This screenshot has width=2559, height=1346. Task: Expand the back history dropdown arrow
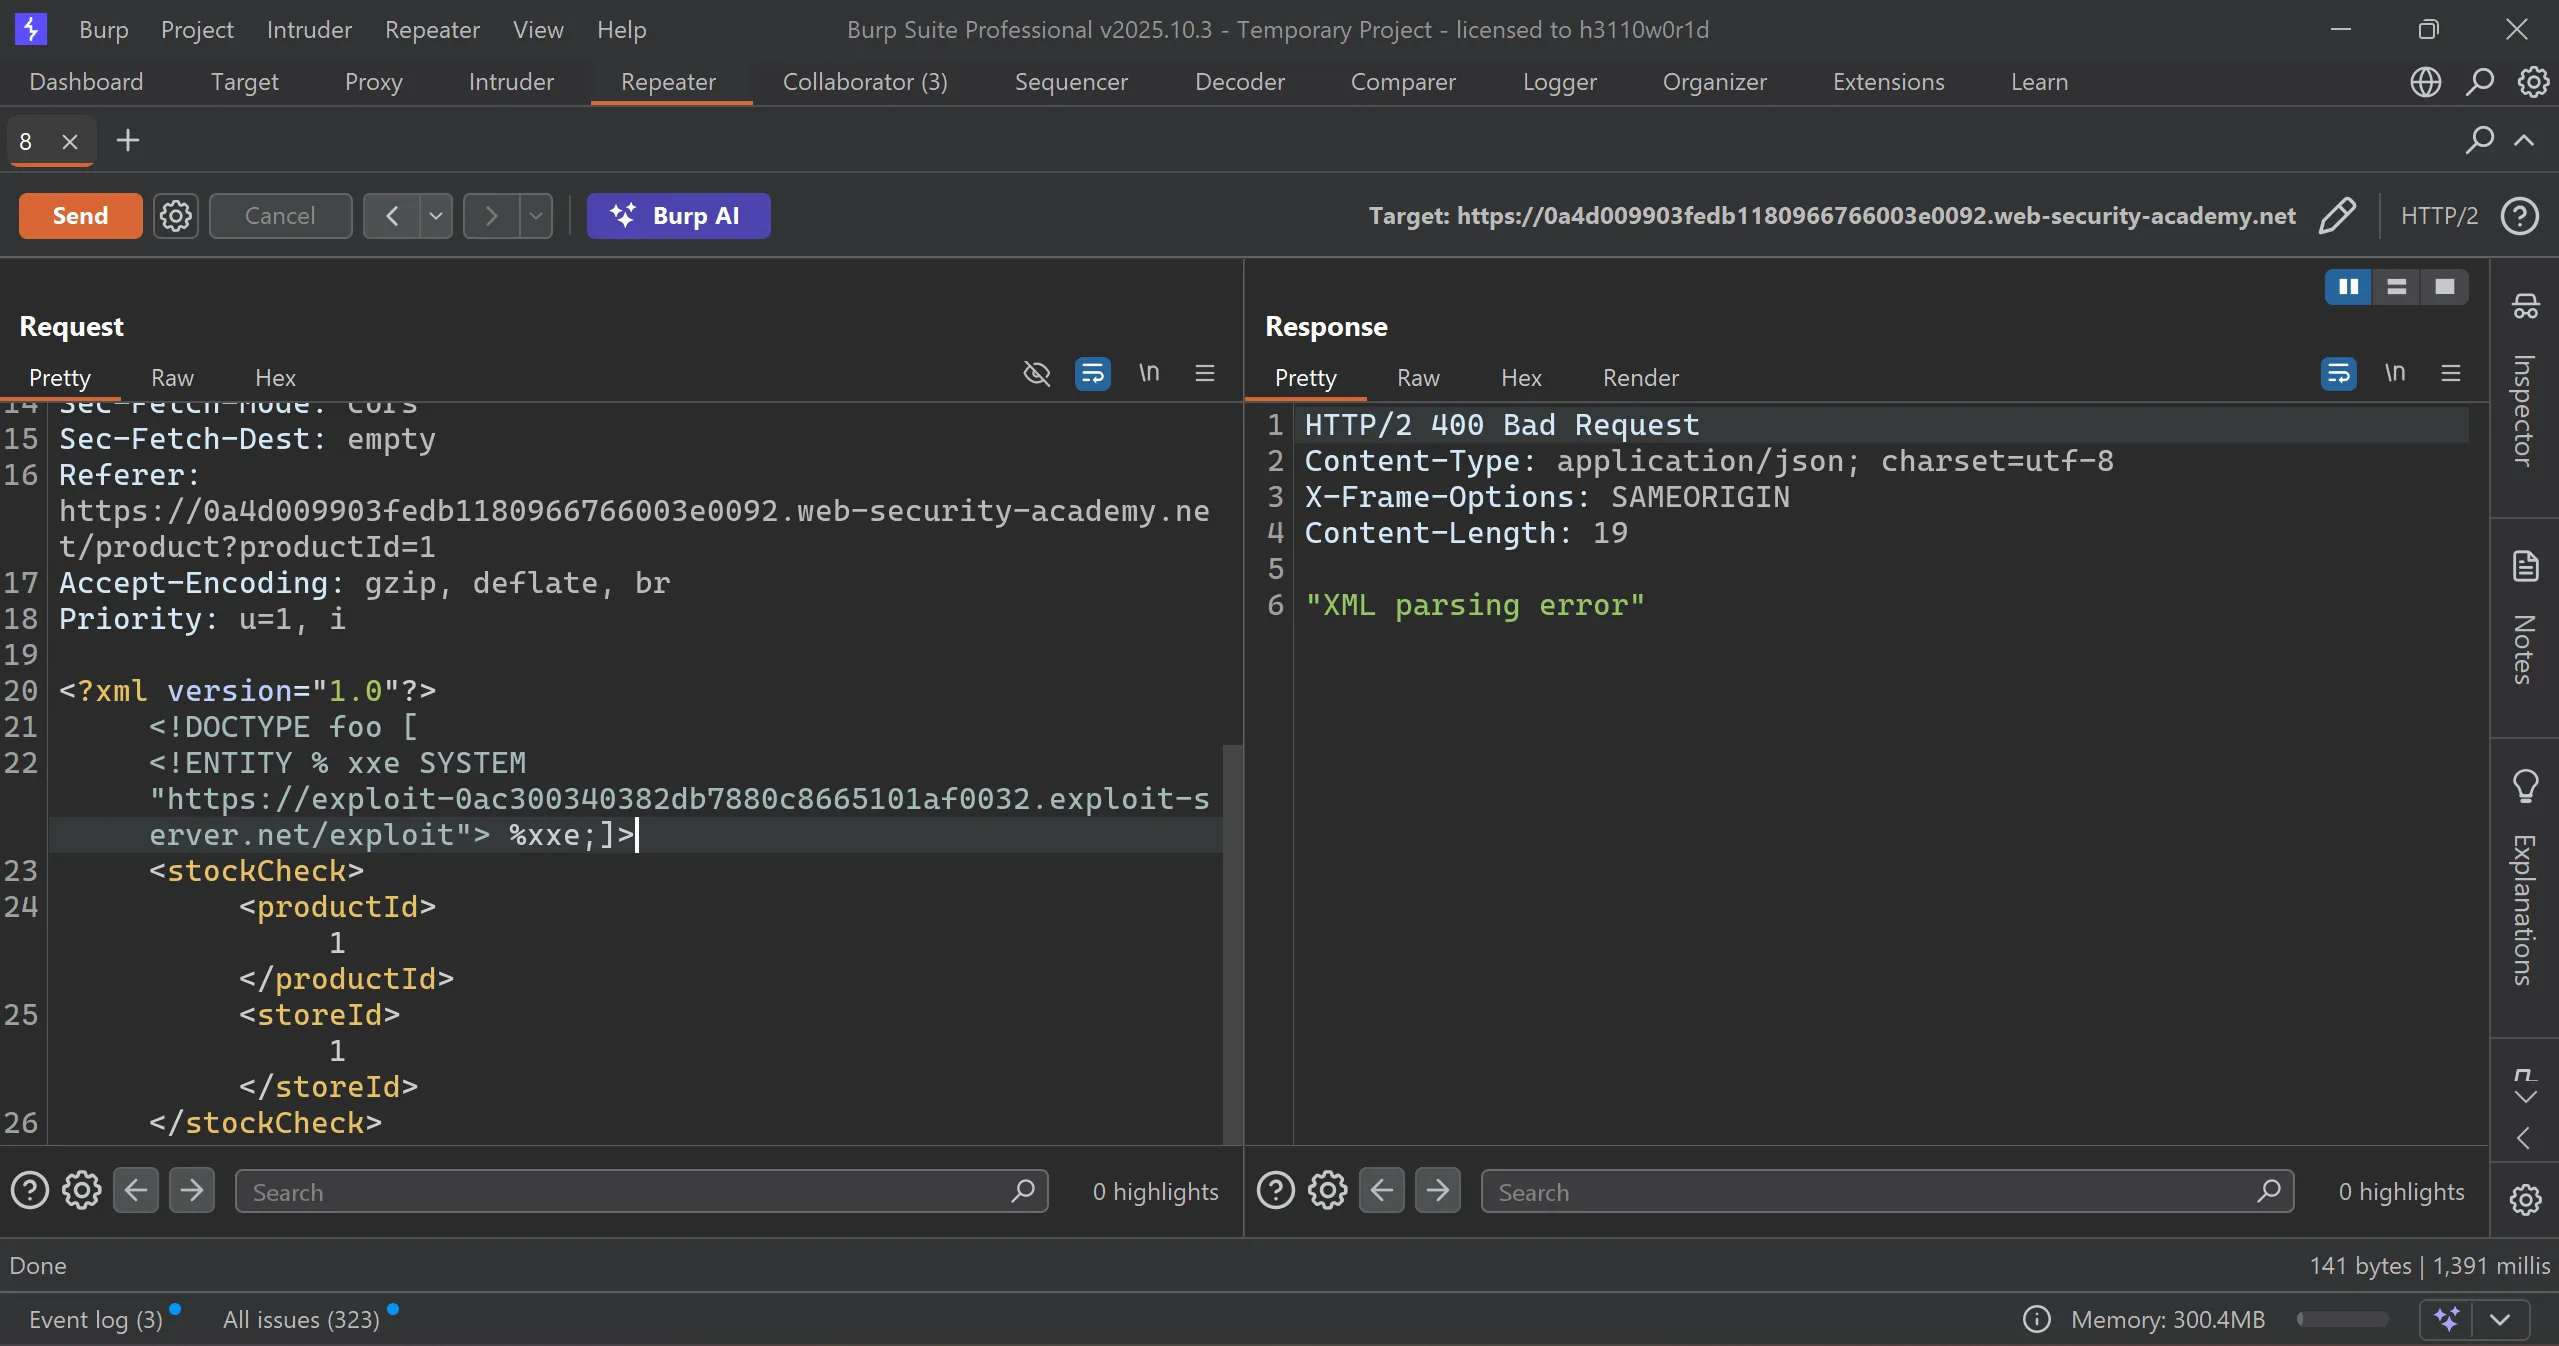[x=436, y=216]
